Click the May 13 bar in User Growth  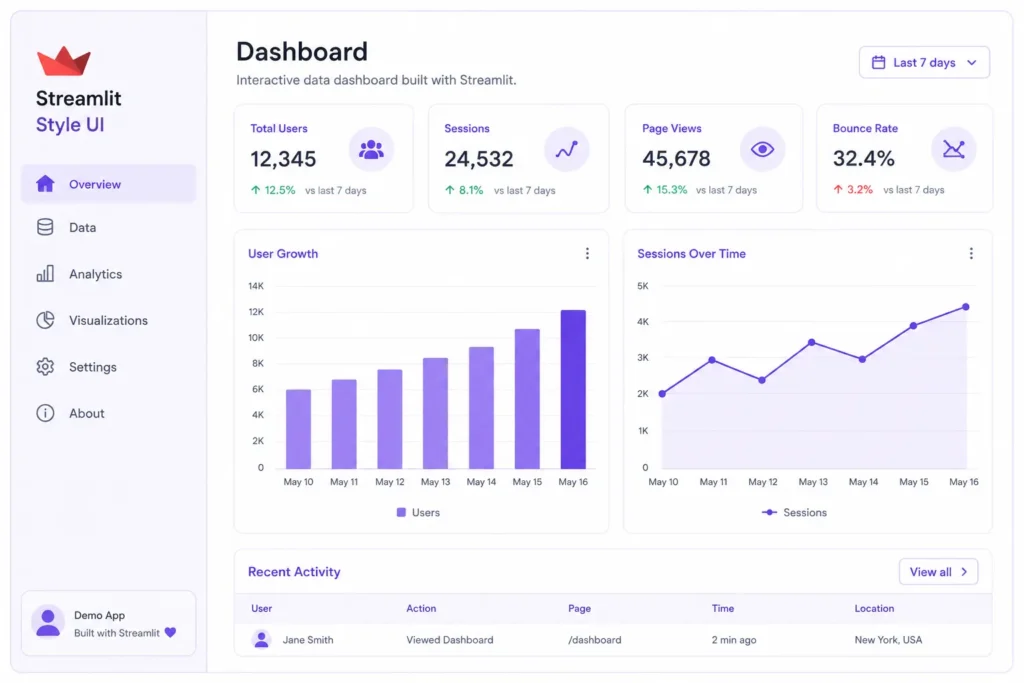(x=435, y=413)
